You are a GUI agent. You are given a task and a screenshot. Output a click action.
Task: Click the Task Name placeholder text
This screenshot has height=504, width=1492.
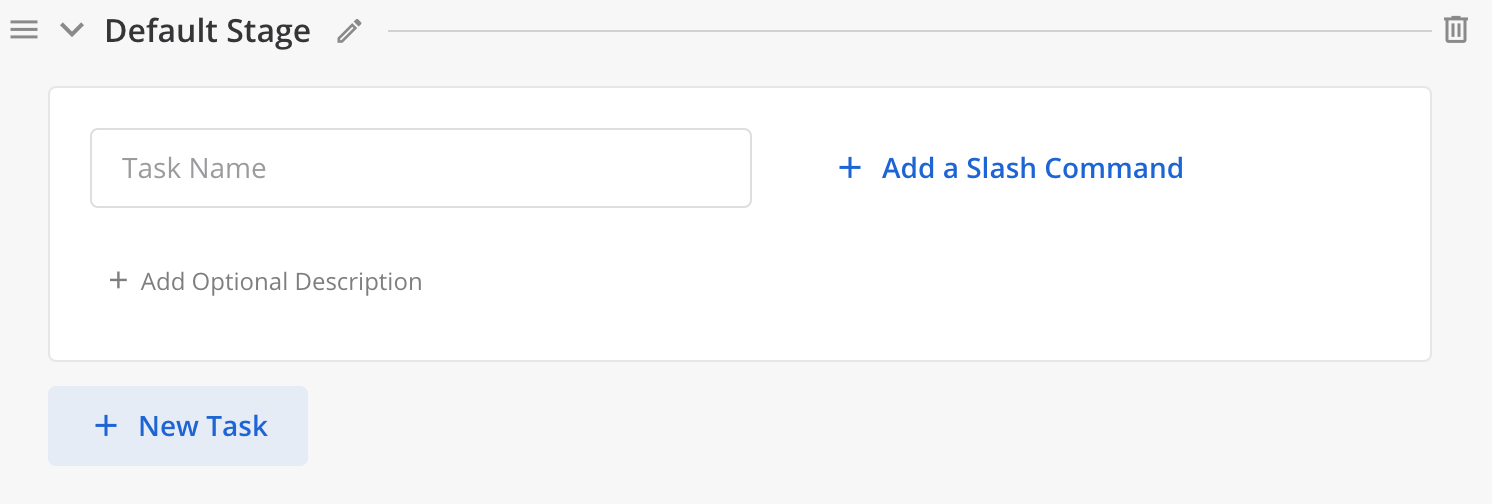[194, 168]
